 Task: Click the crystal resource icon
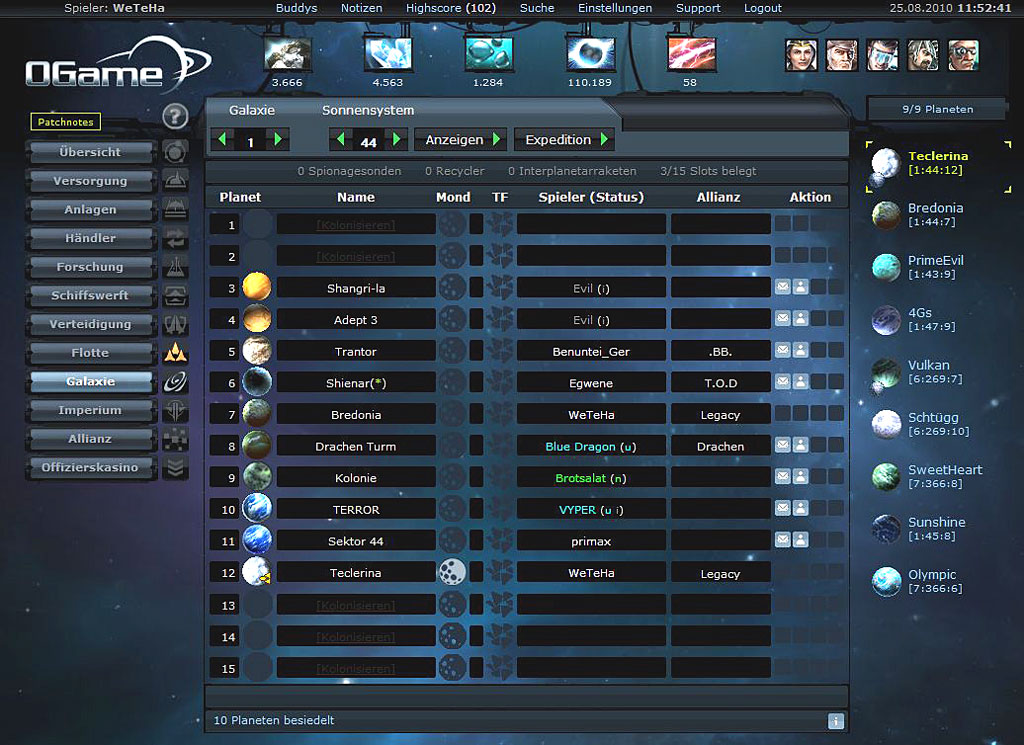point(388,54)
